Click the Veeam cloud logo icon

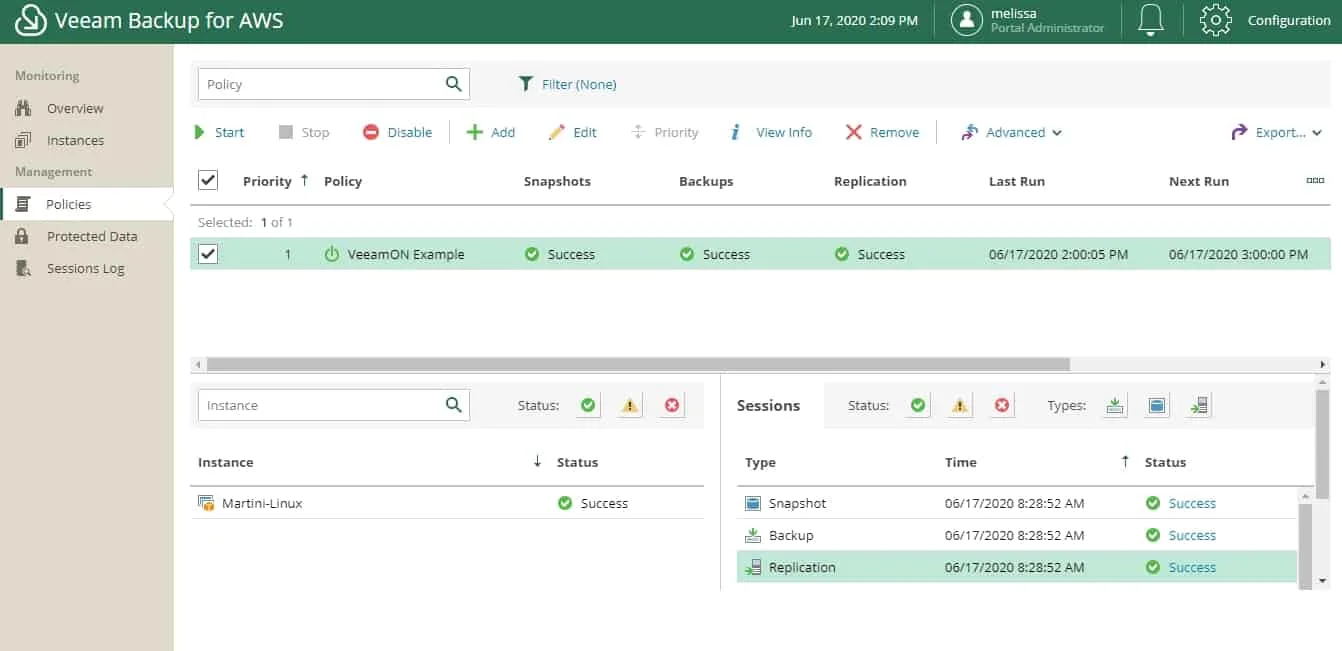click(31, 21)
